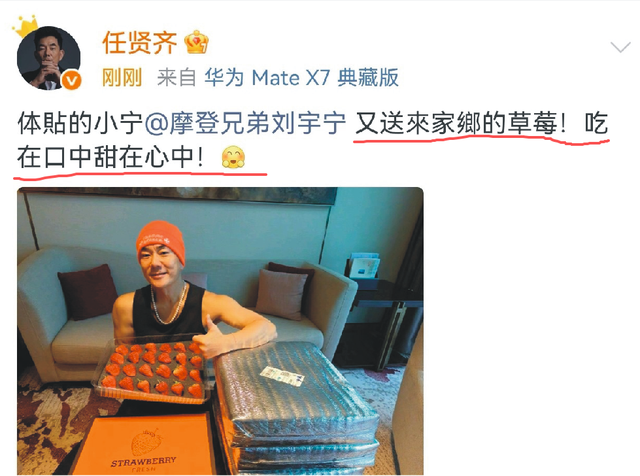Tap the smiling hug emoji in post
Image resolution: width=640 pixels, height=476 pixels.
233,157
